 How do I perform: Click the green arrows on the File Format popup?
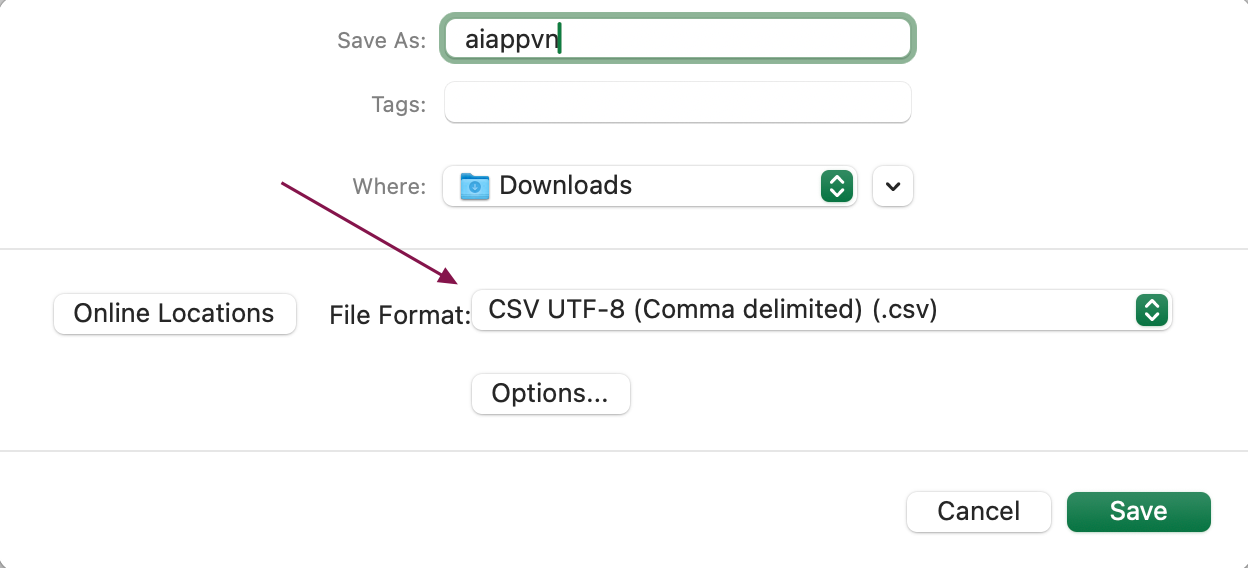pos(1152,310)
